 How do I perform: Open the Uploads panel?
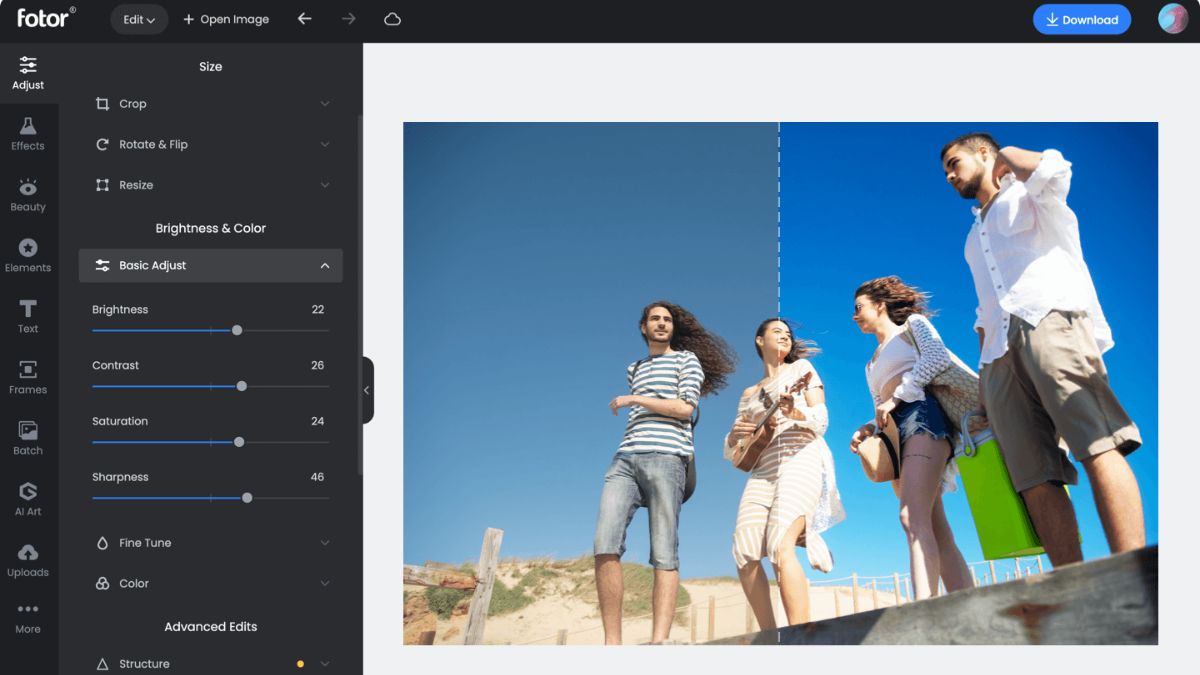[28, 560]
